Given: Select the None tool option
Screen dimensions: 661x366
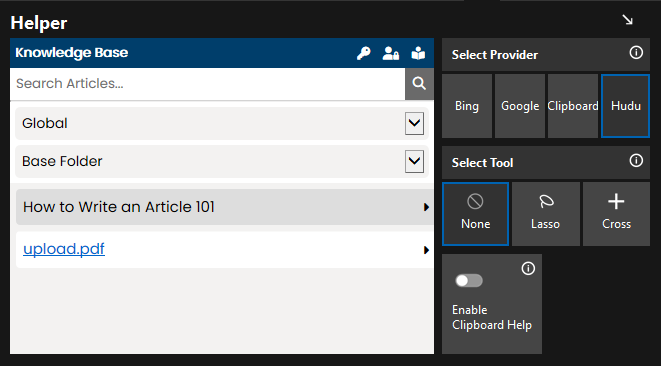Looking at the screenshot, I should point(475,214).
